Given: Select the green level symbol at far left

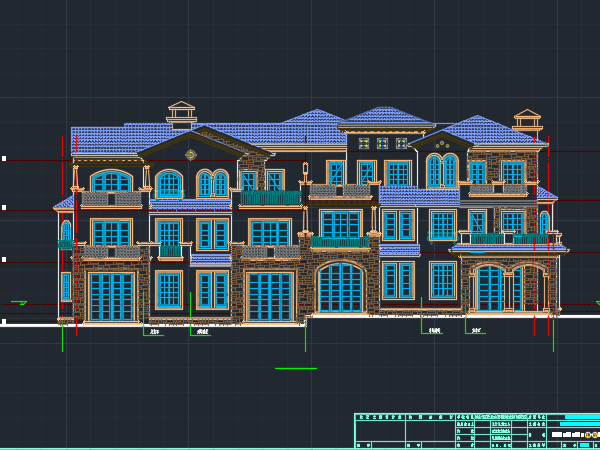Looking at the screenshot, I should click(18, 302).
